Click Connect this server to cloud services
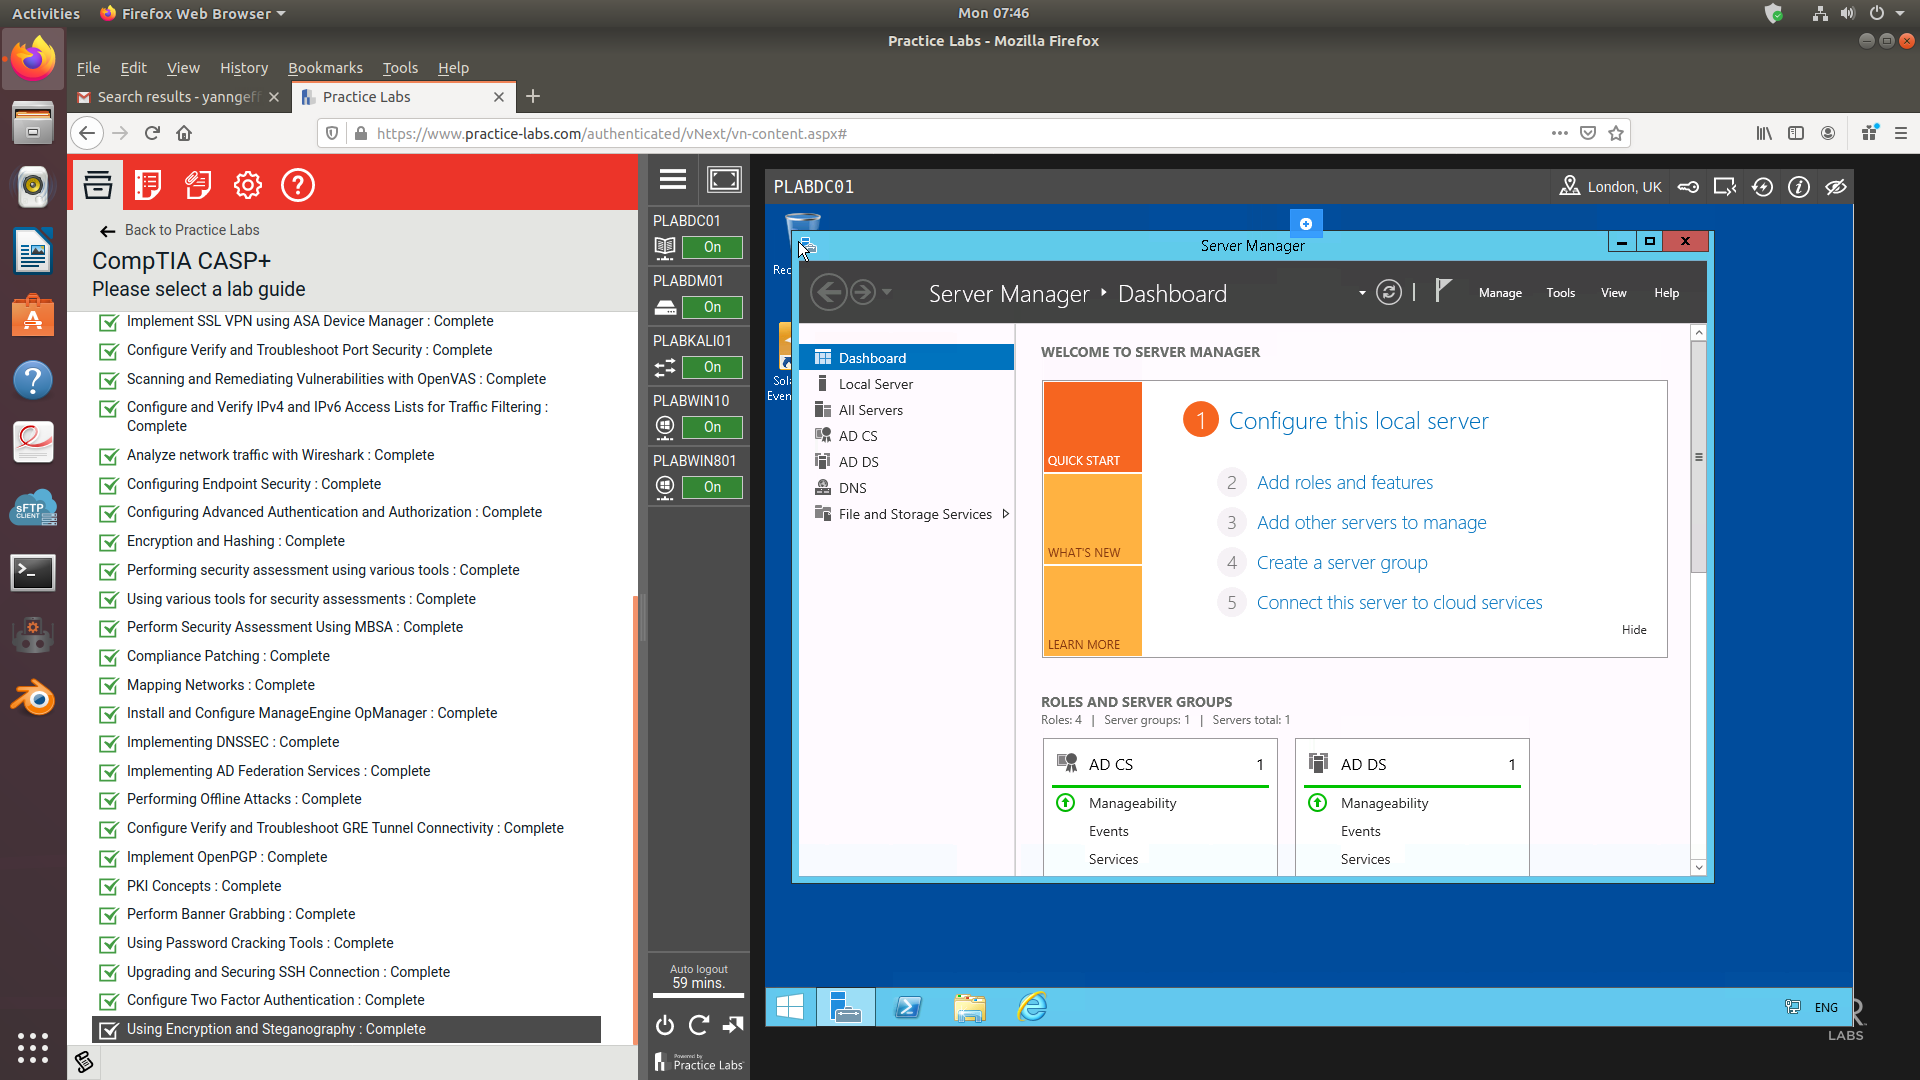 [1399, 602]
